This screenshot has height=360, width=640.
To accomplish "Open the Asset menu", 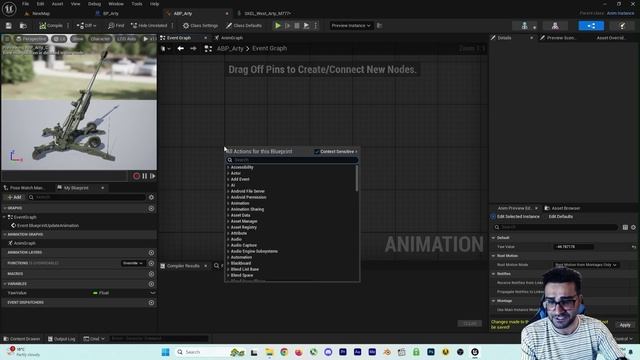I will tap(57, 4).
